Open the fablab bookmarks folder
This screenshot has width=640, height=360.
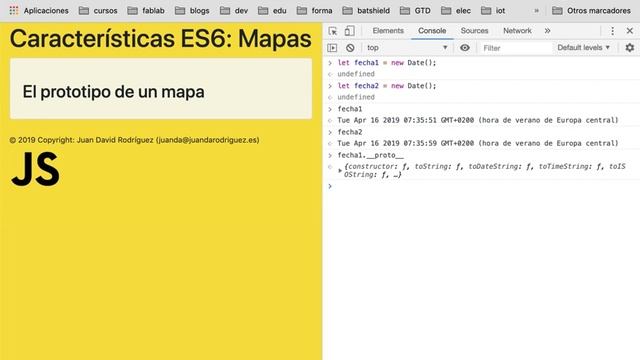pyautogui.click(x=146, y=11)
